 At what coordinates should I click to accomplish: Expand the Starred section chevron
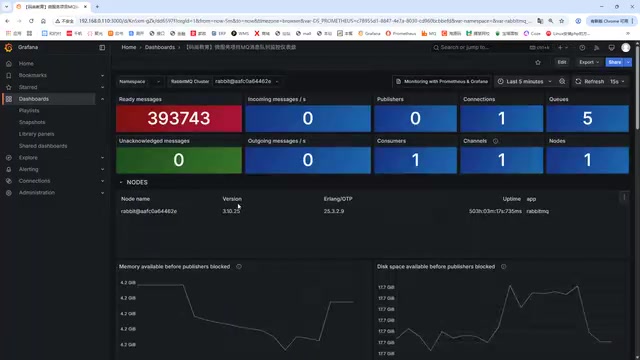102,87
